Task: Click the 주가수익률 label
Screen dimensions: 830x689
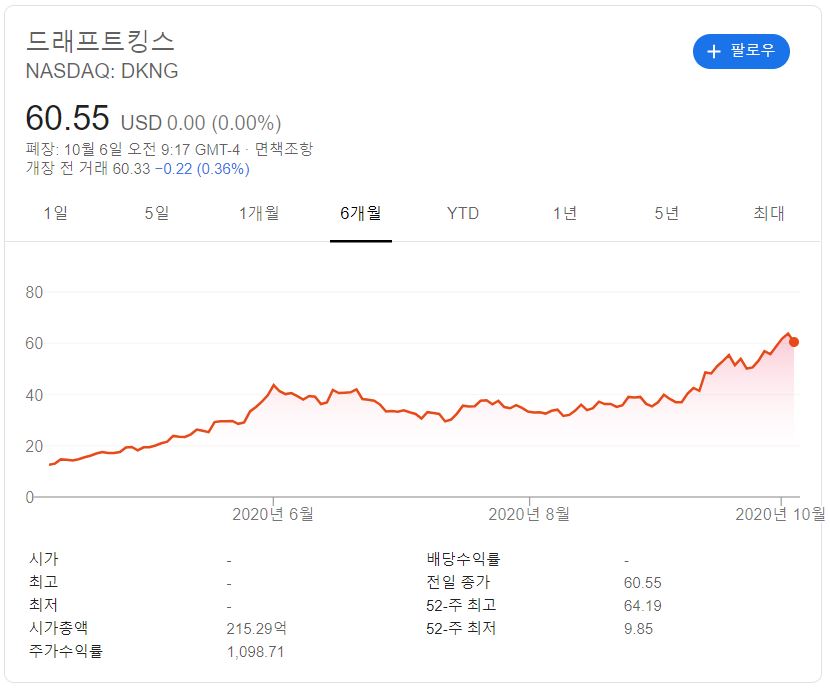Action: (66, 651)
